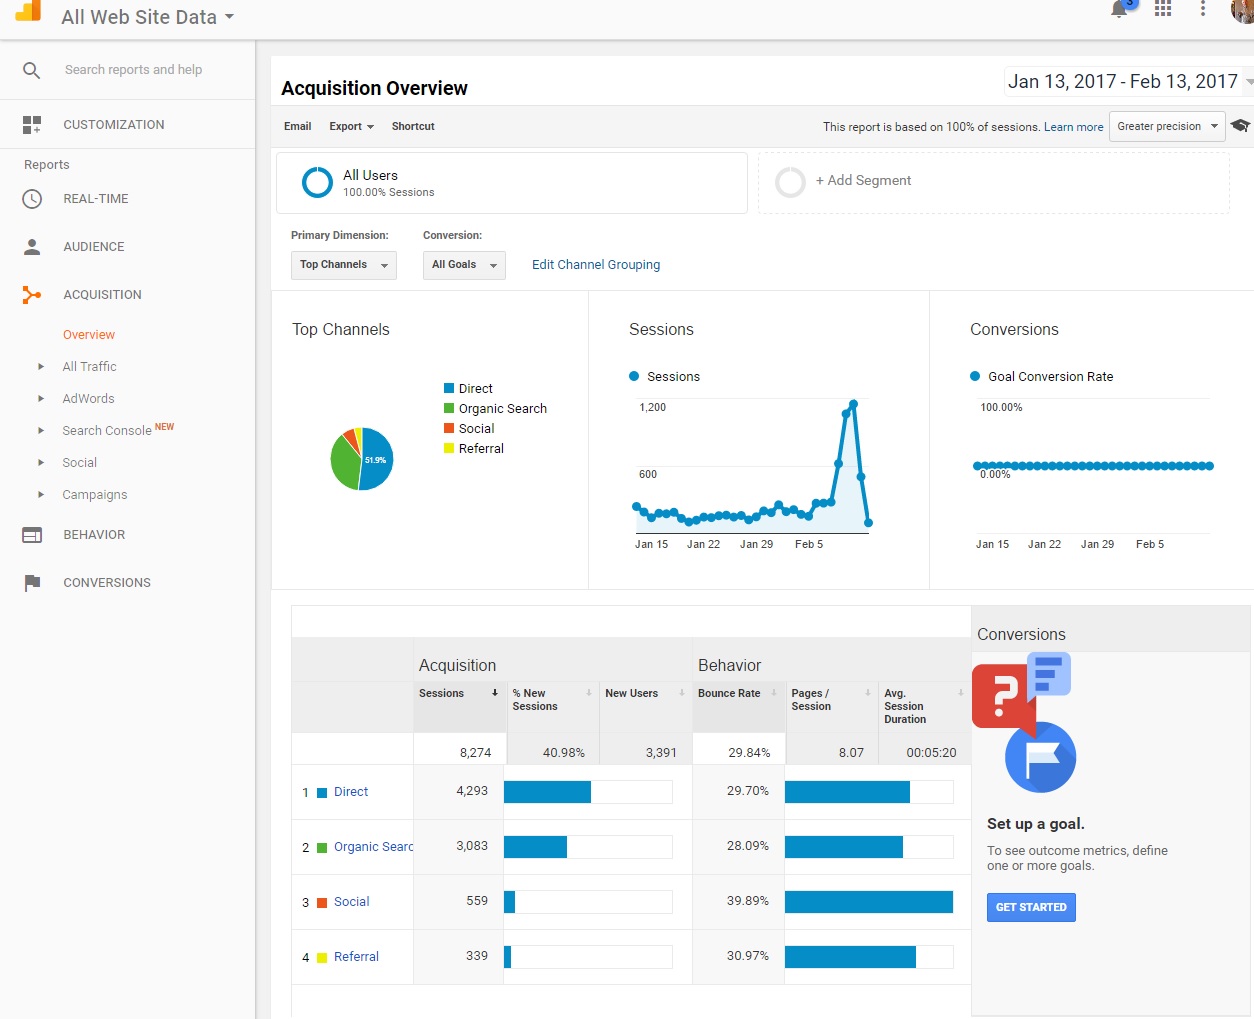
Task: Open the Behavior section icon
Action: (32, 535)
